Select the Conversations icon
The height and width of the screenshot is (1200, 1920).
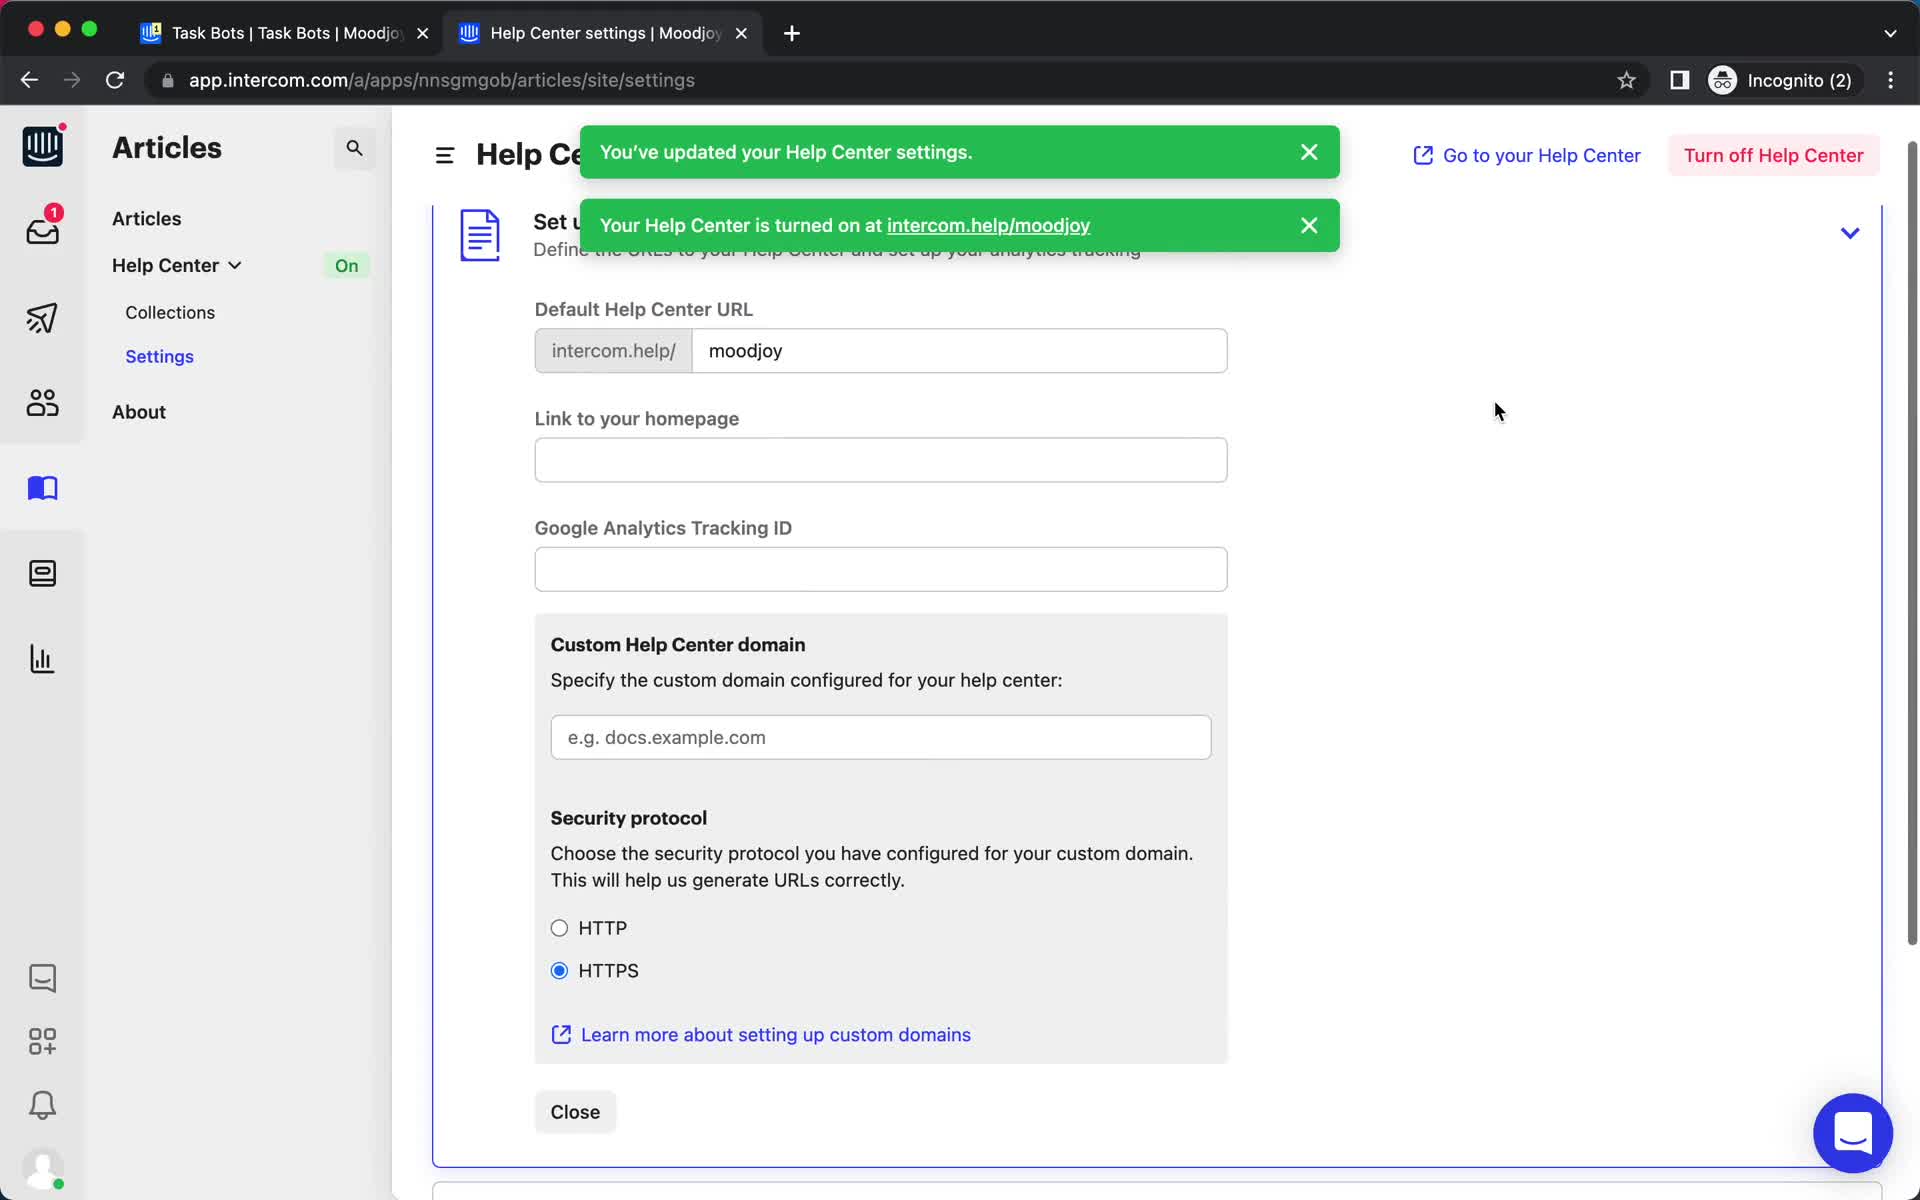tap(41, 979)
